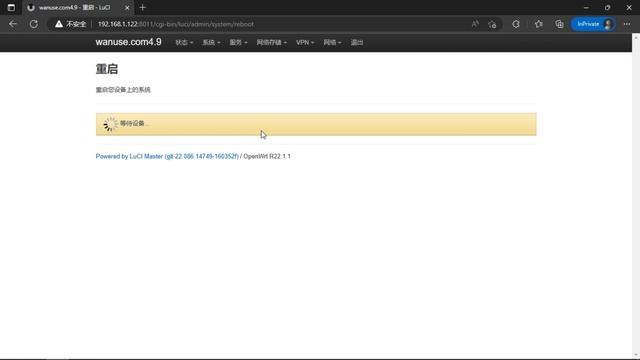Open Favorites star icon
640x360 pixels.
(x=539, y=24)
